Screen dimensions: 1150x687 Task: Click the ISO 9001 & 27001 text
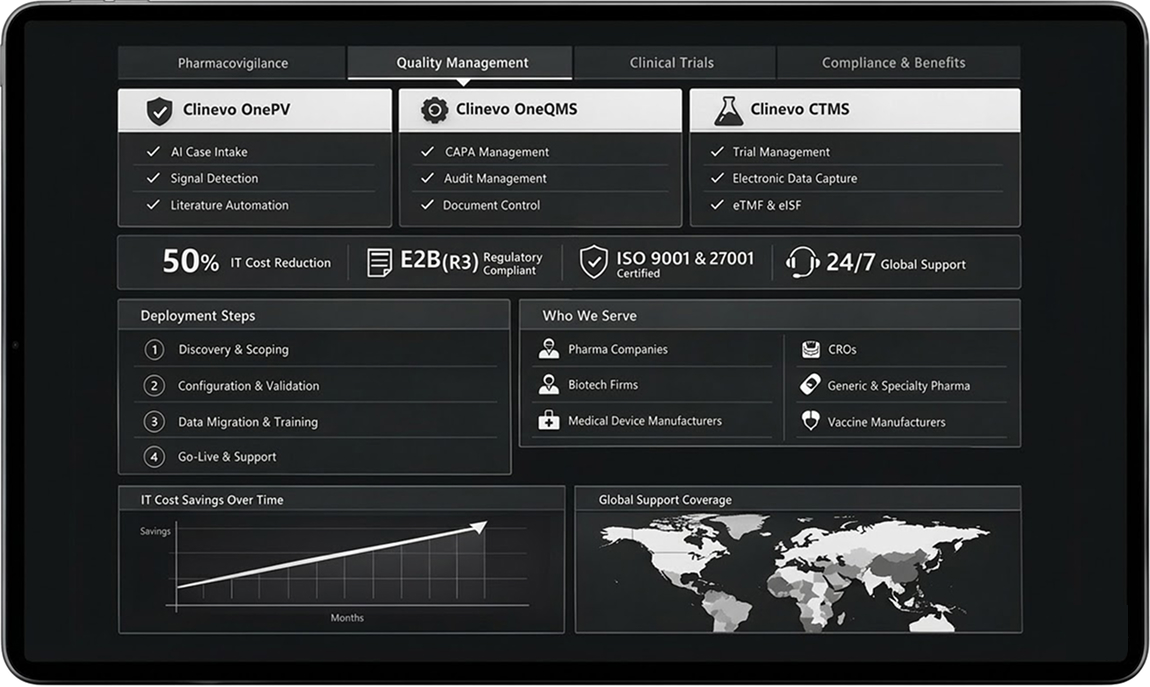[x=684, y=258]
